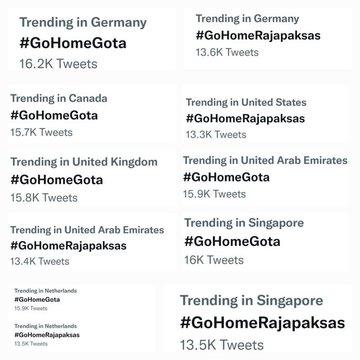The width and height of the screenshot is (360, 360).
Task: Click the Trending in United Kingdom label
Action: (x=84, y=162)
